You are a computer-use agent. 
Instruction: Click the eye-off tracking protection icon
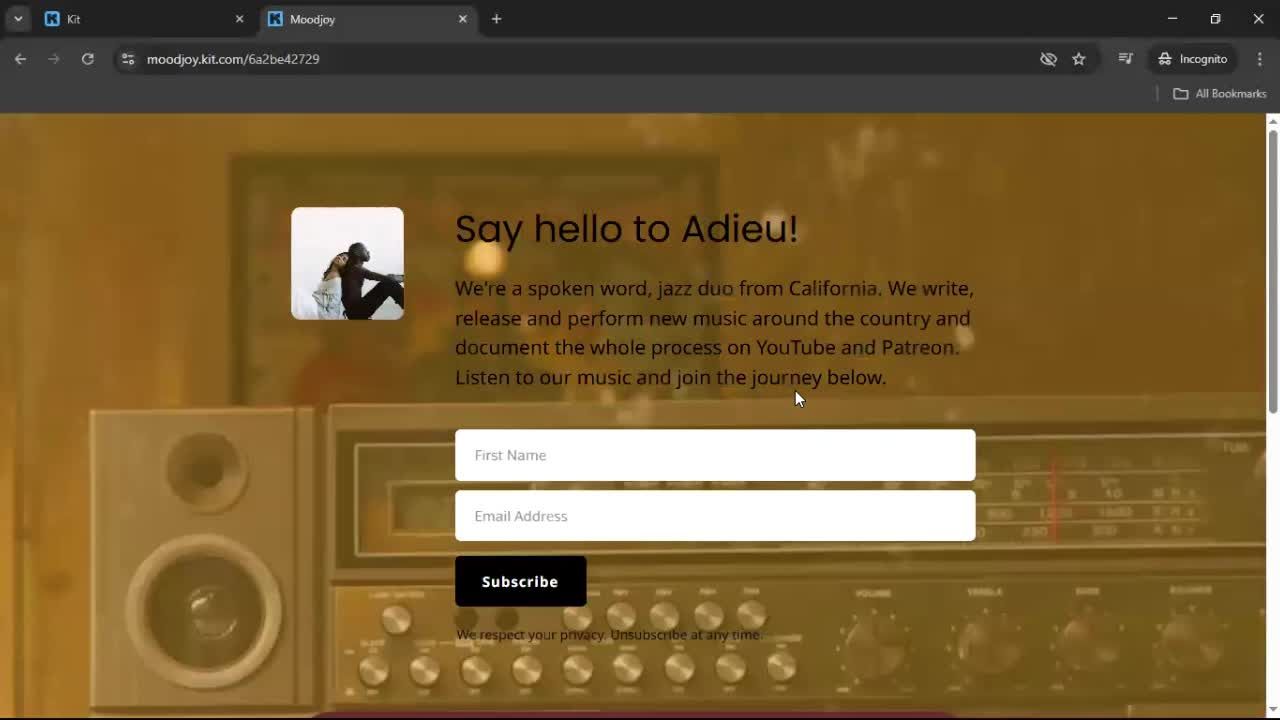[x=1048, y=59]
